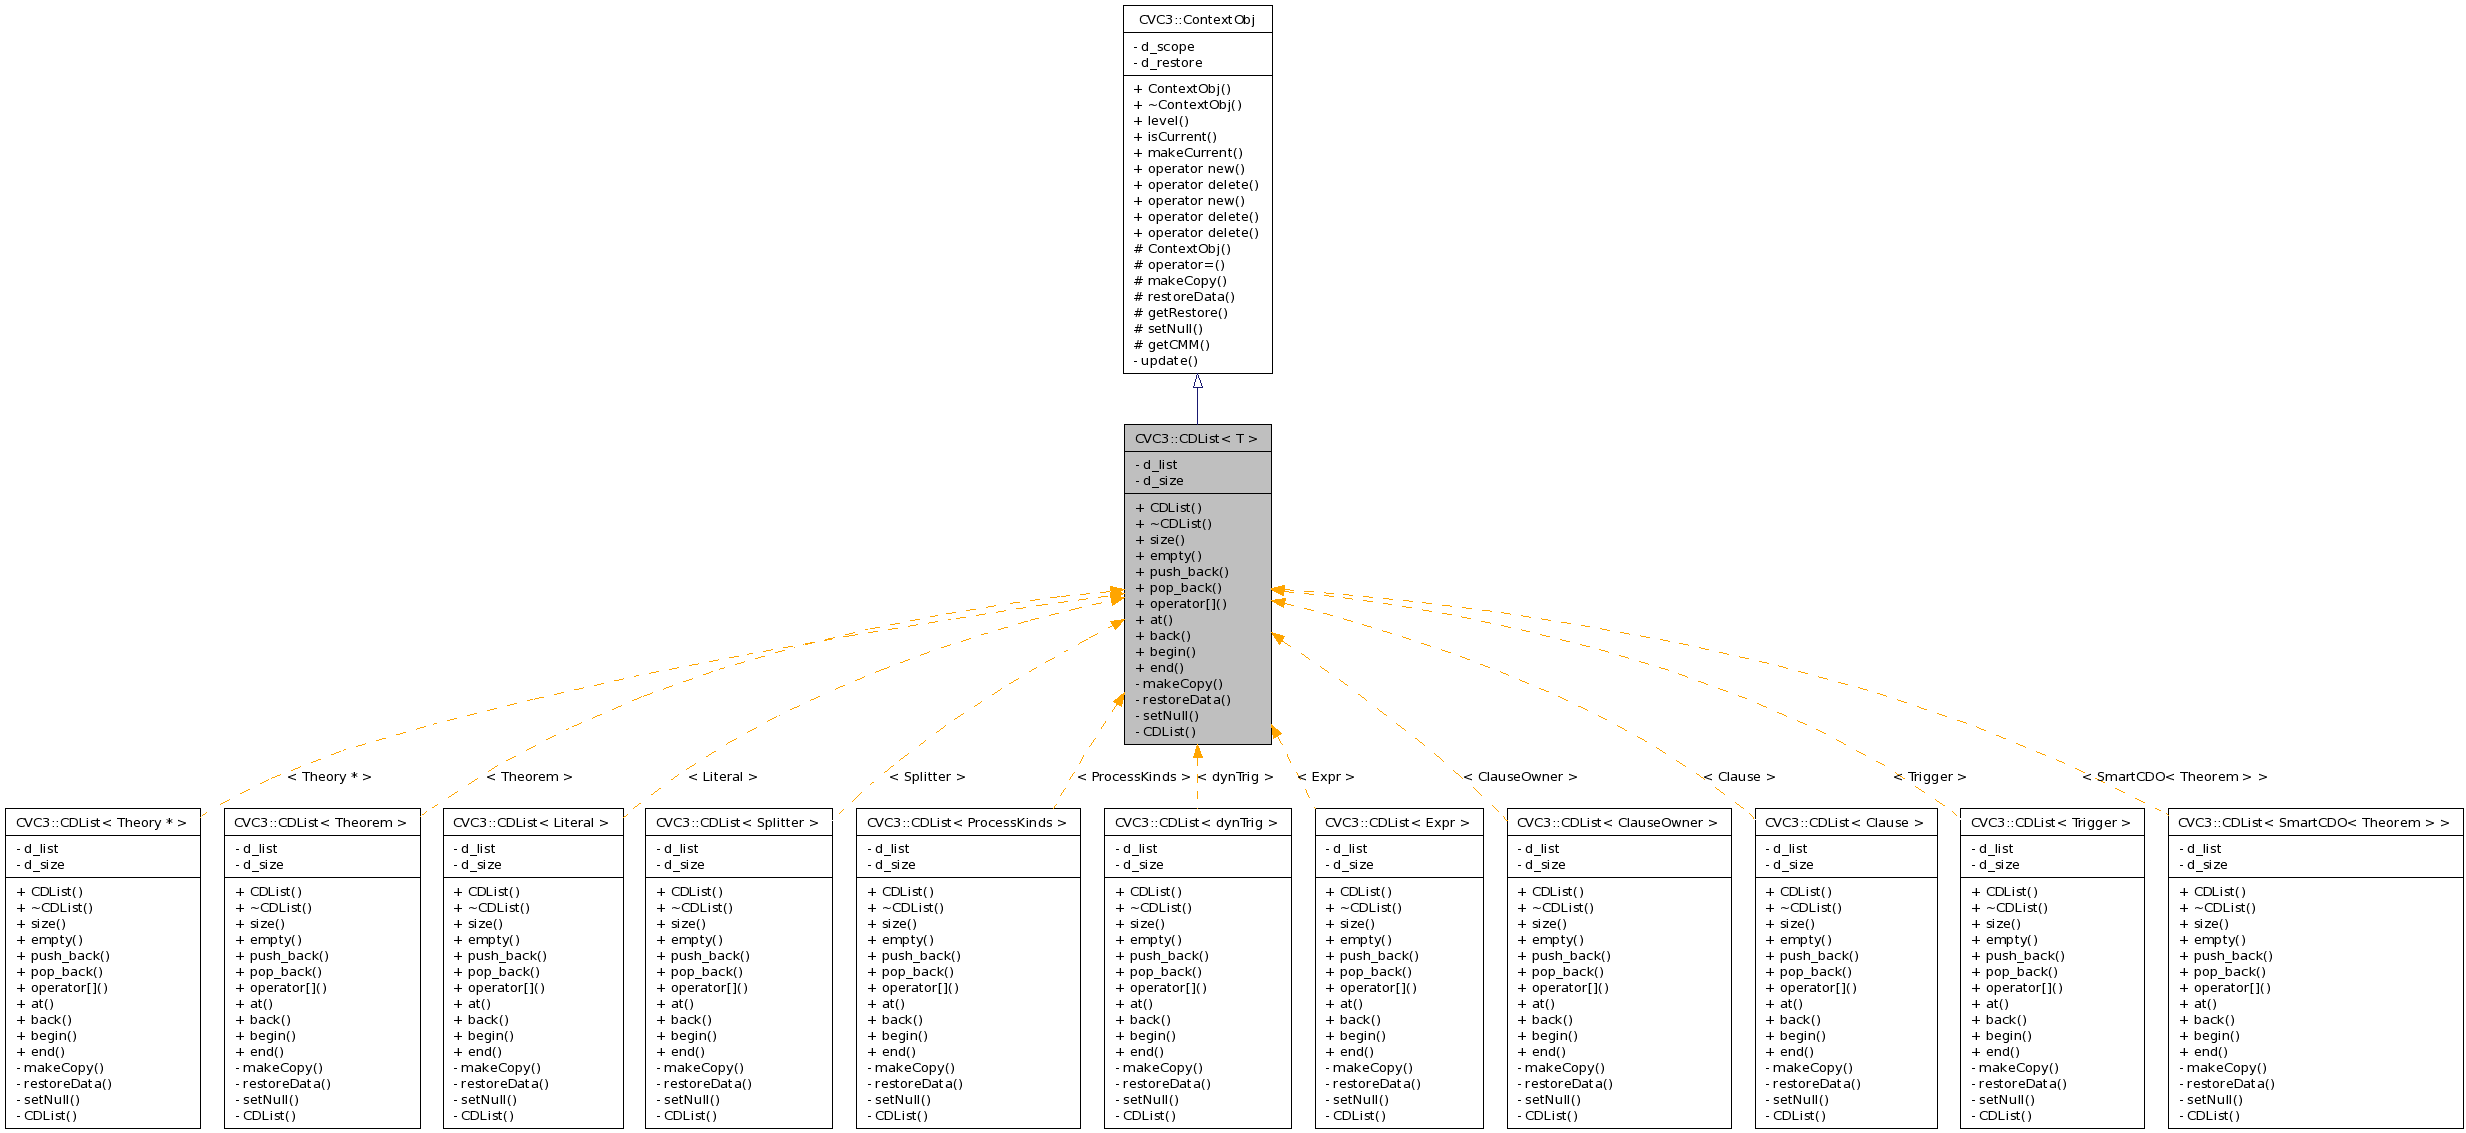Select the d_scope attribute in ContextObj
The height and width of the screenshot is (1133, 2466).
1161,46
